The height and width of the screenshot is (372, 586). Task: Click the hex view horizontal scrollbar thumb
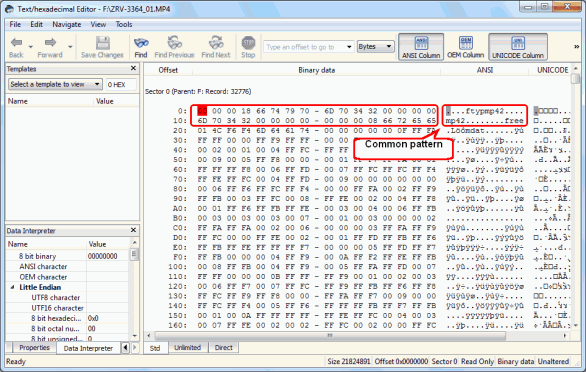pos(330,335)
